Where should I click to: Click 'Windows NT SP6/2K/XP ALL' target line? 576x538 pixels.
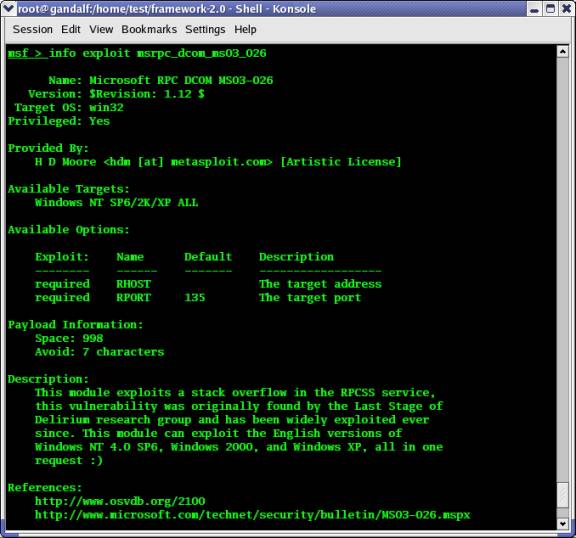[x=116, y=203]
